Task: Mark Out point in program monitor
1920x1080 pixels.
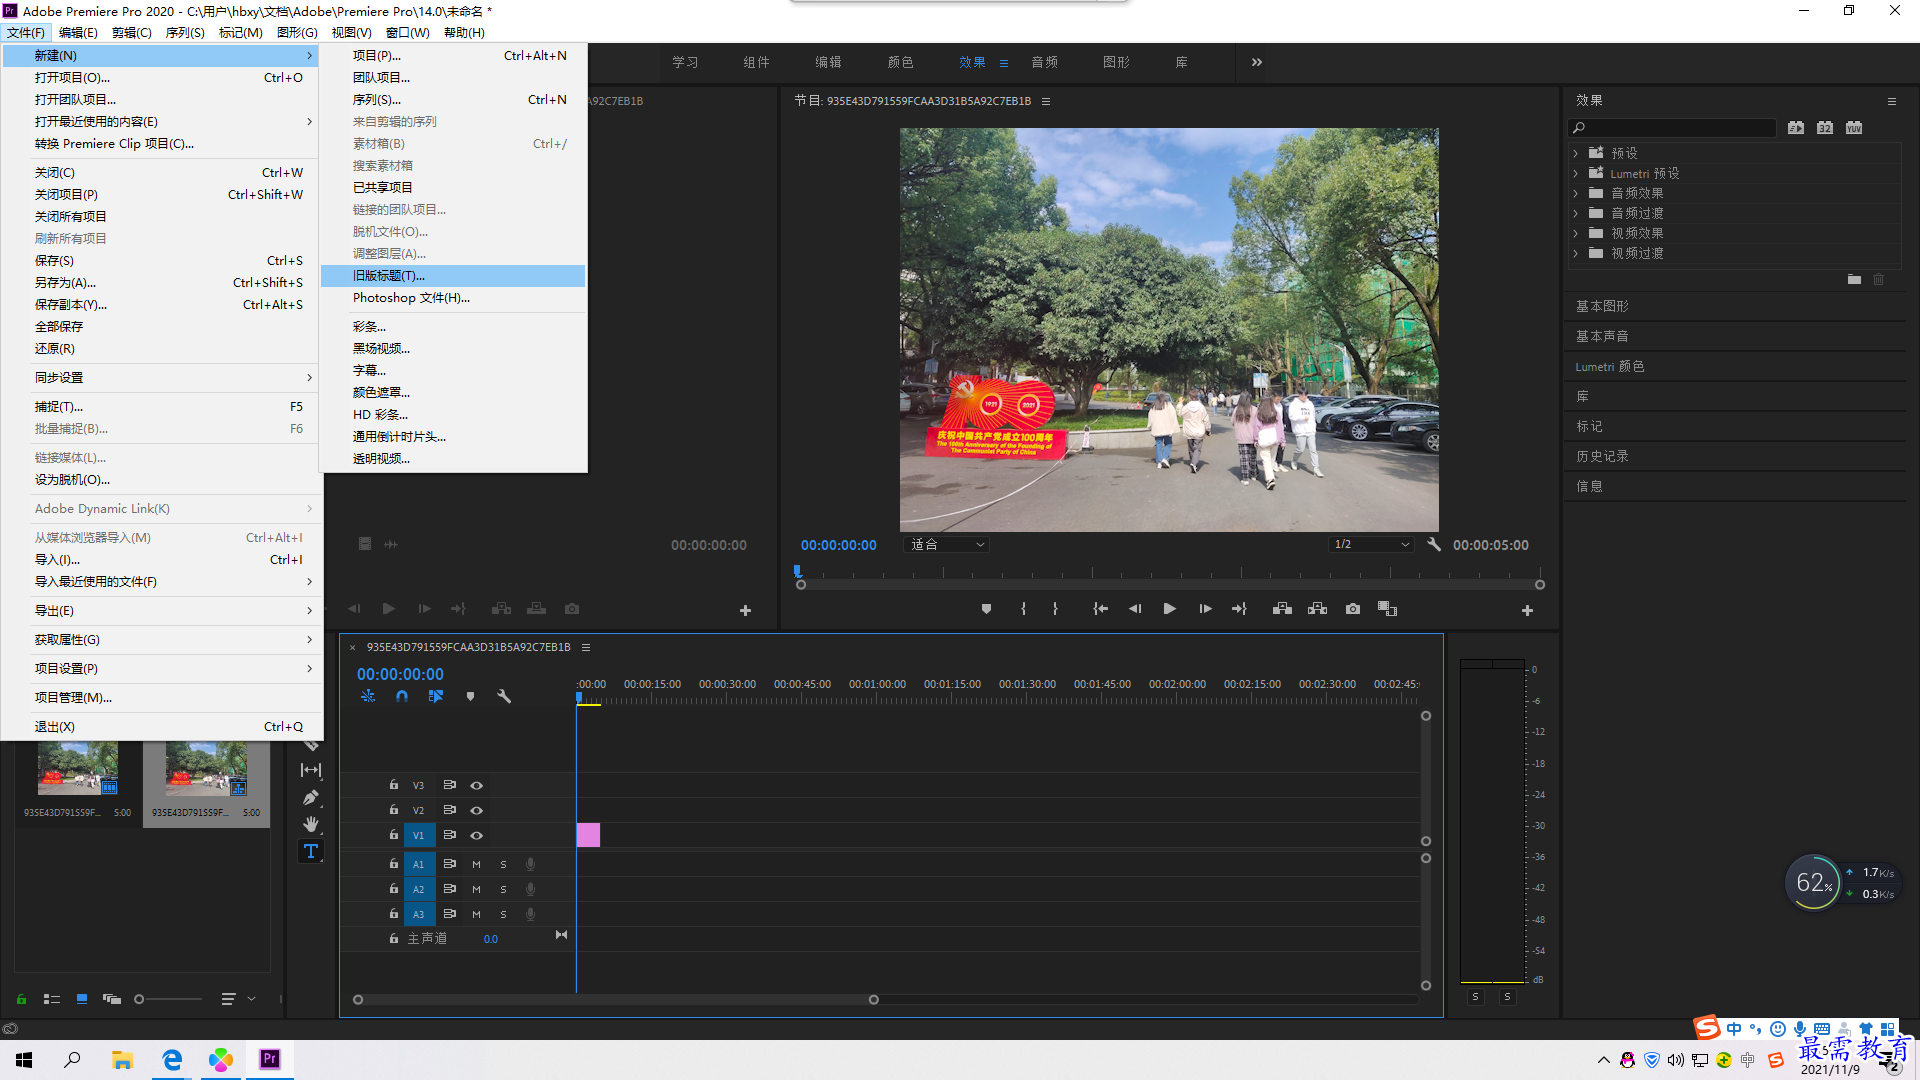Action: [x=1055, y=609]
